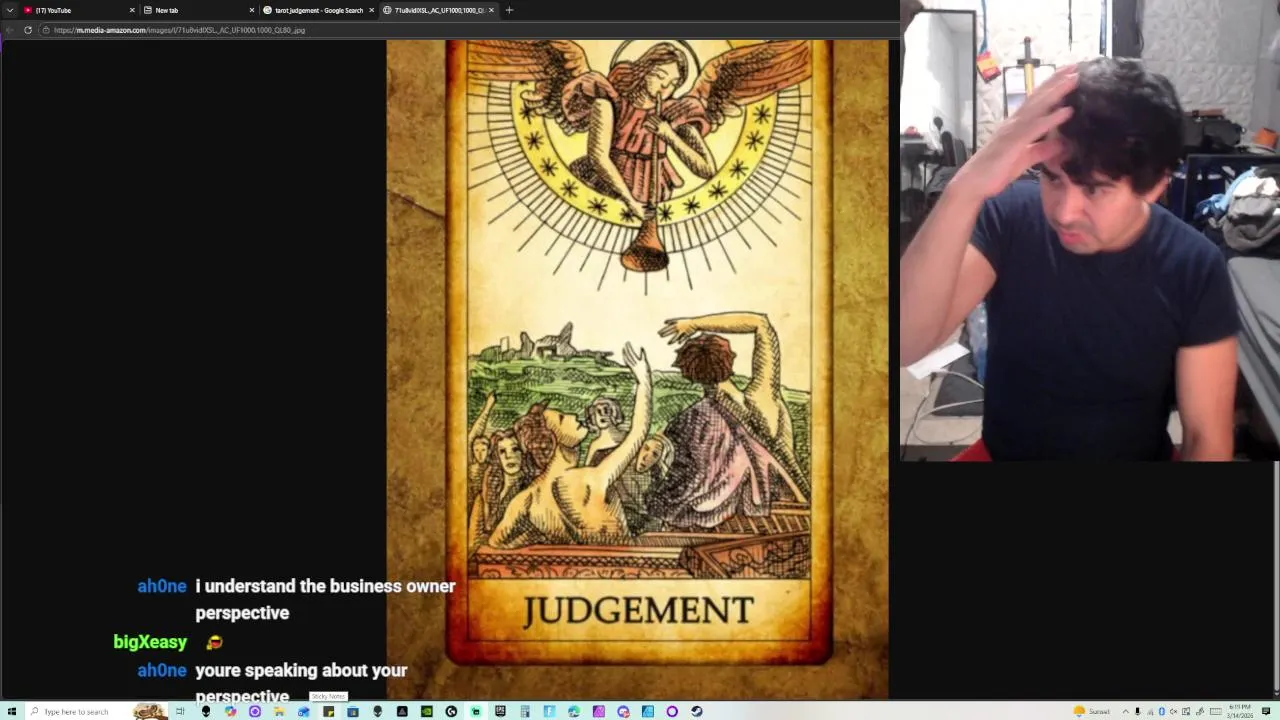Click the username bigXeasy in chat
Viewport: 1280px width, 720px height.
click(150, 642)
